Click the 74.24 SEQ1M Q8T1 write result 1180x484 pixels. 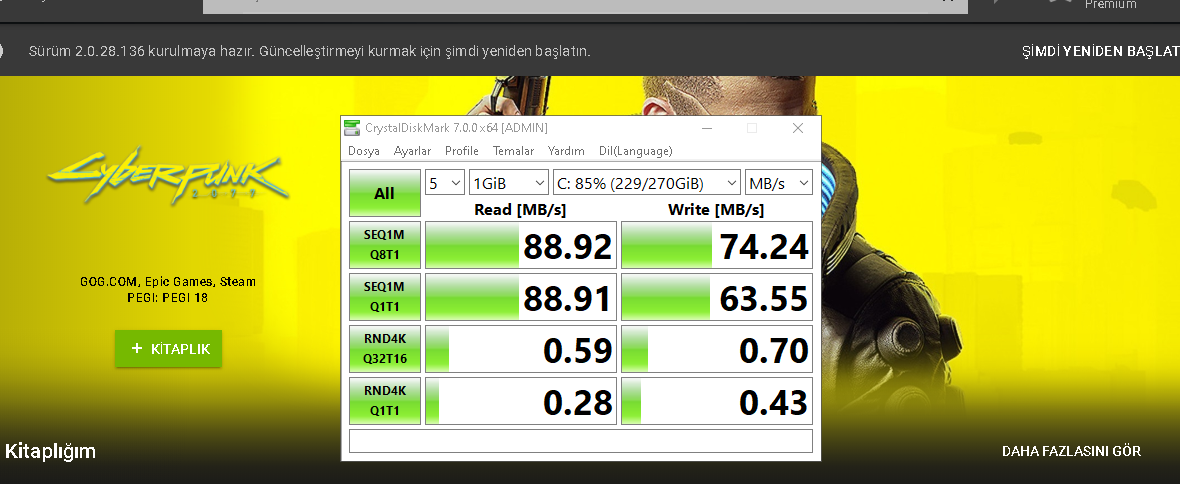tap(717, 245)
